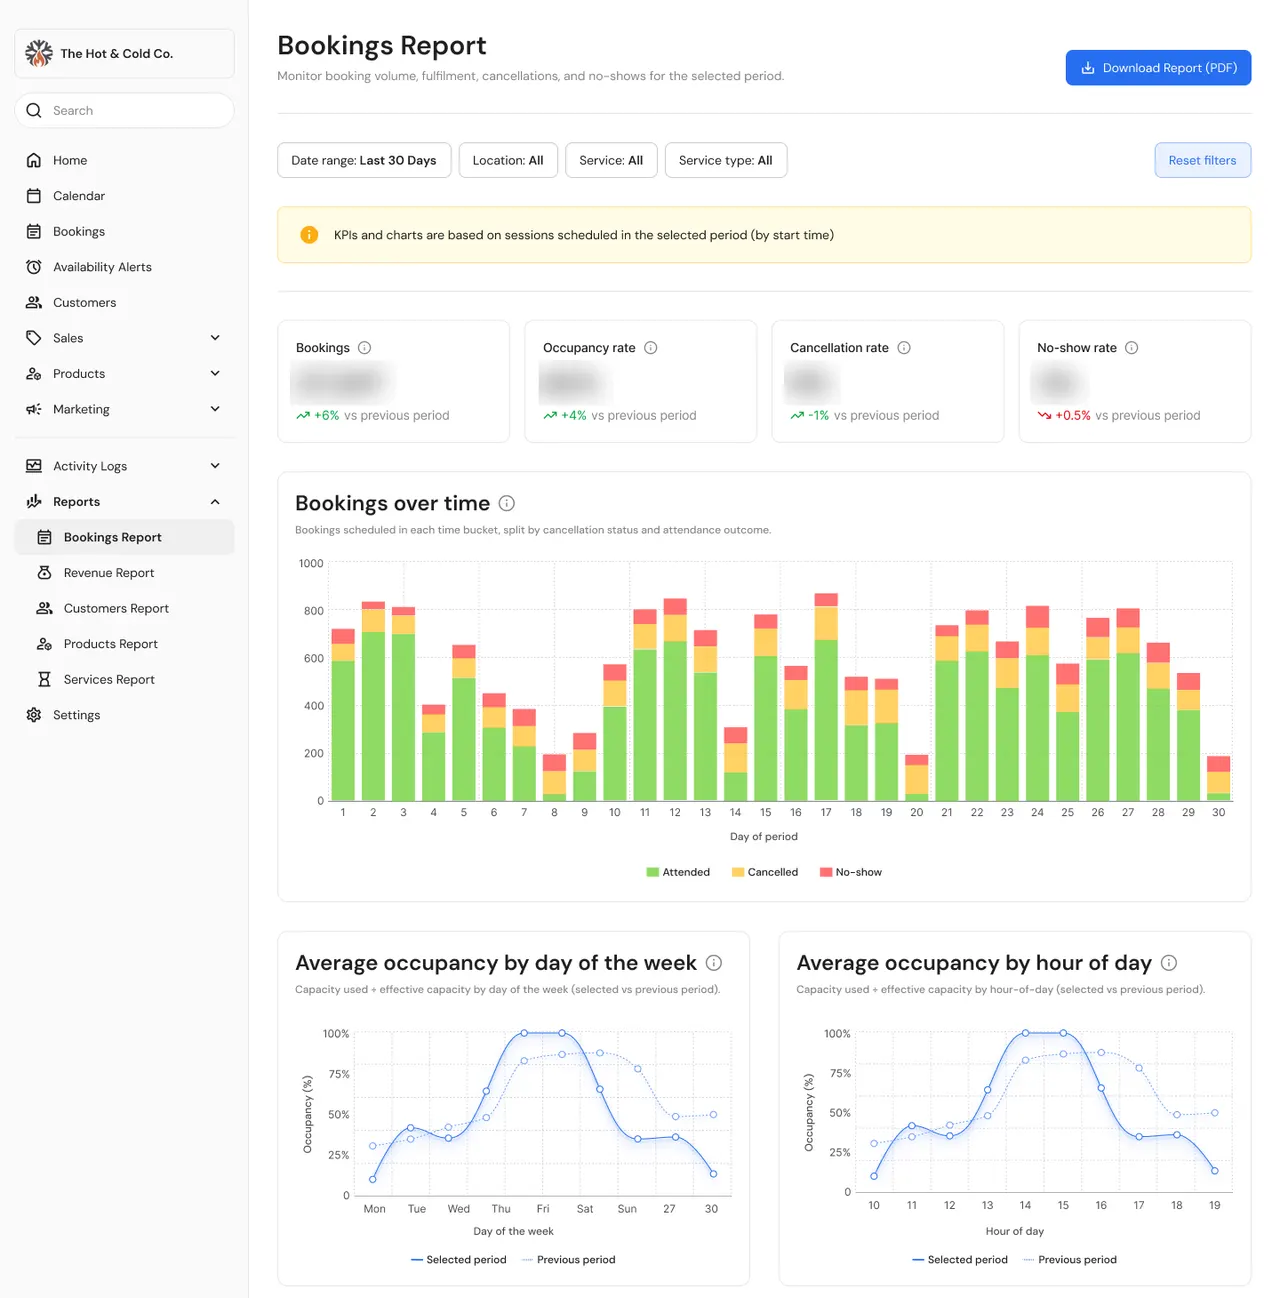Click the Reports icon in sidebar

point(34,501)
